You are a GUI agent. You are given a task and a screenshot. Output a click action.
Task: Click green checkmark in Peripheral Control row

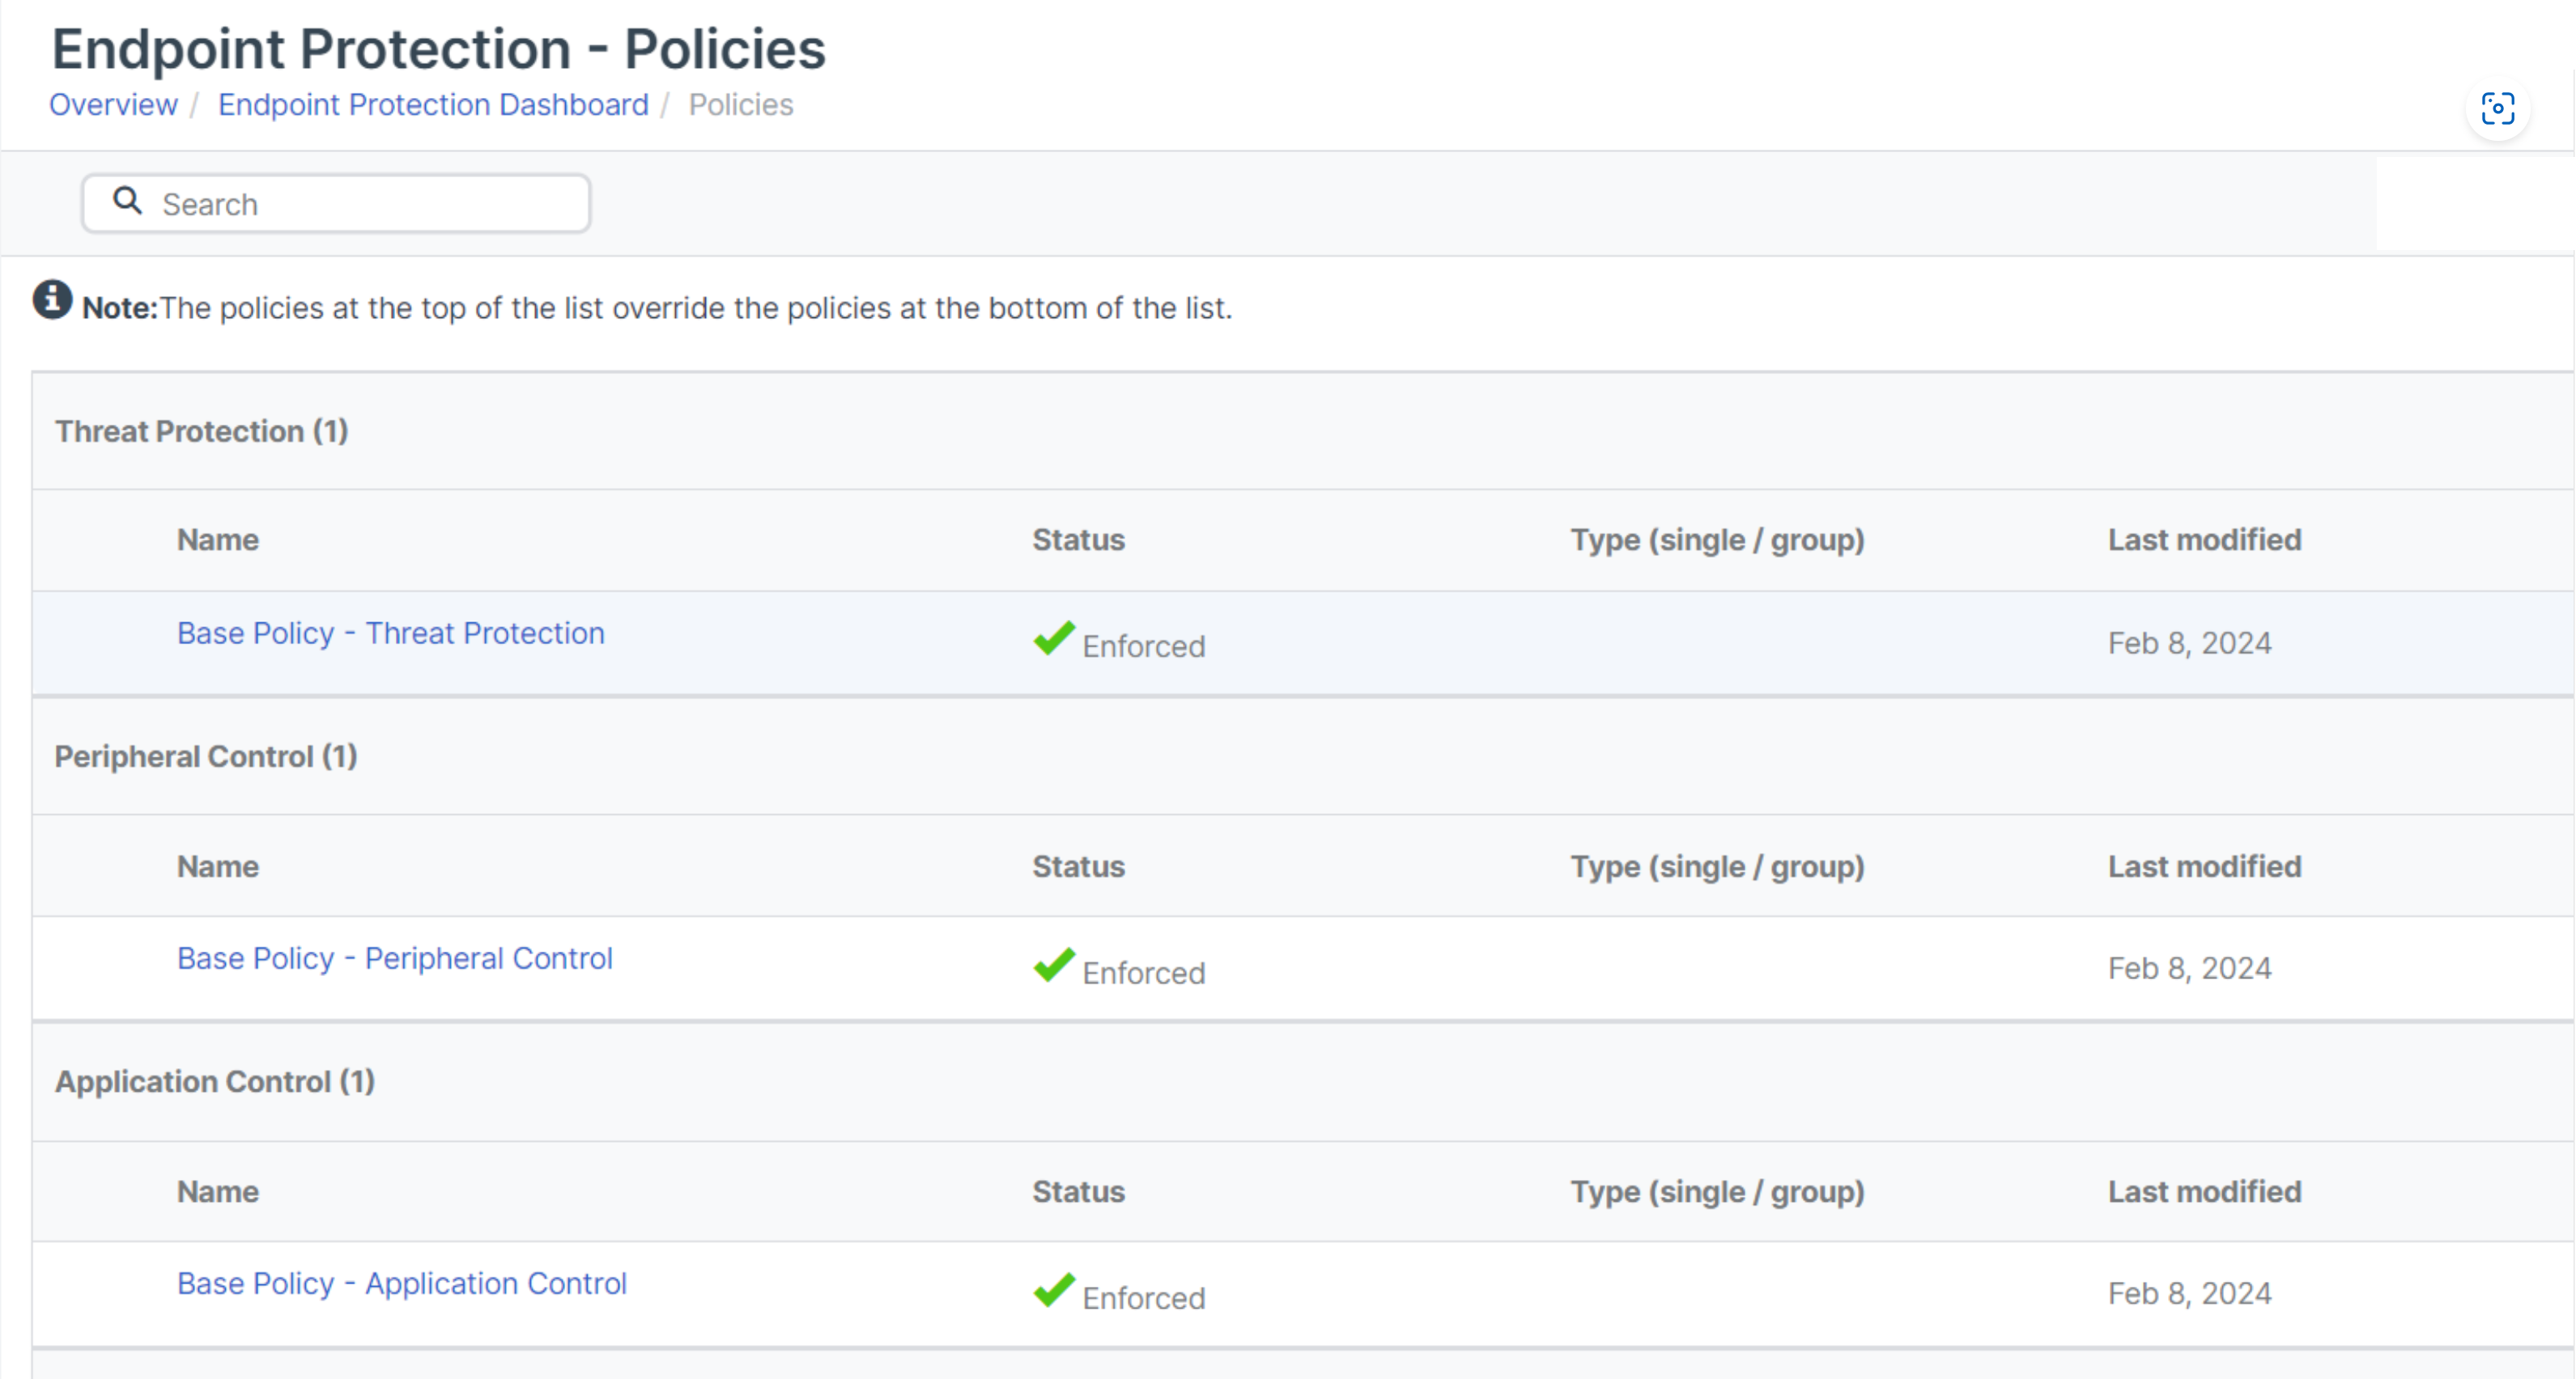1054,964
